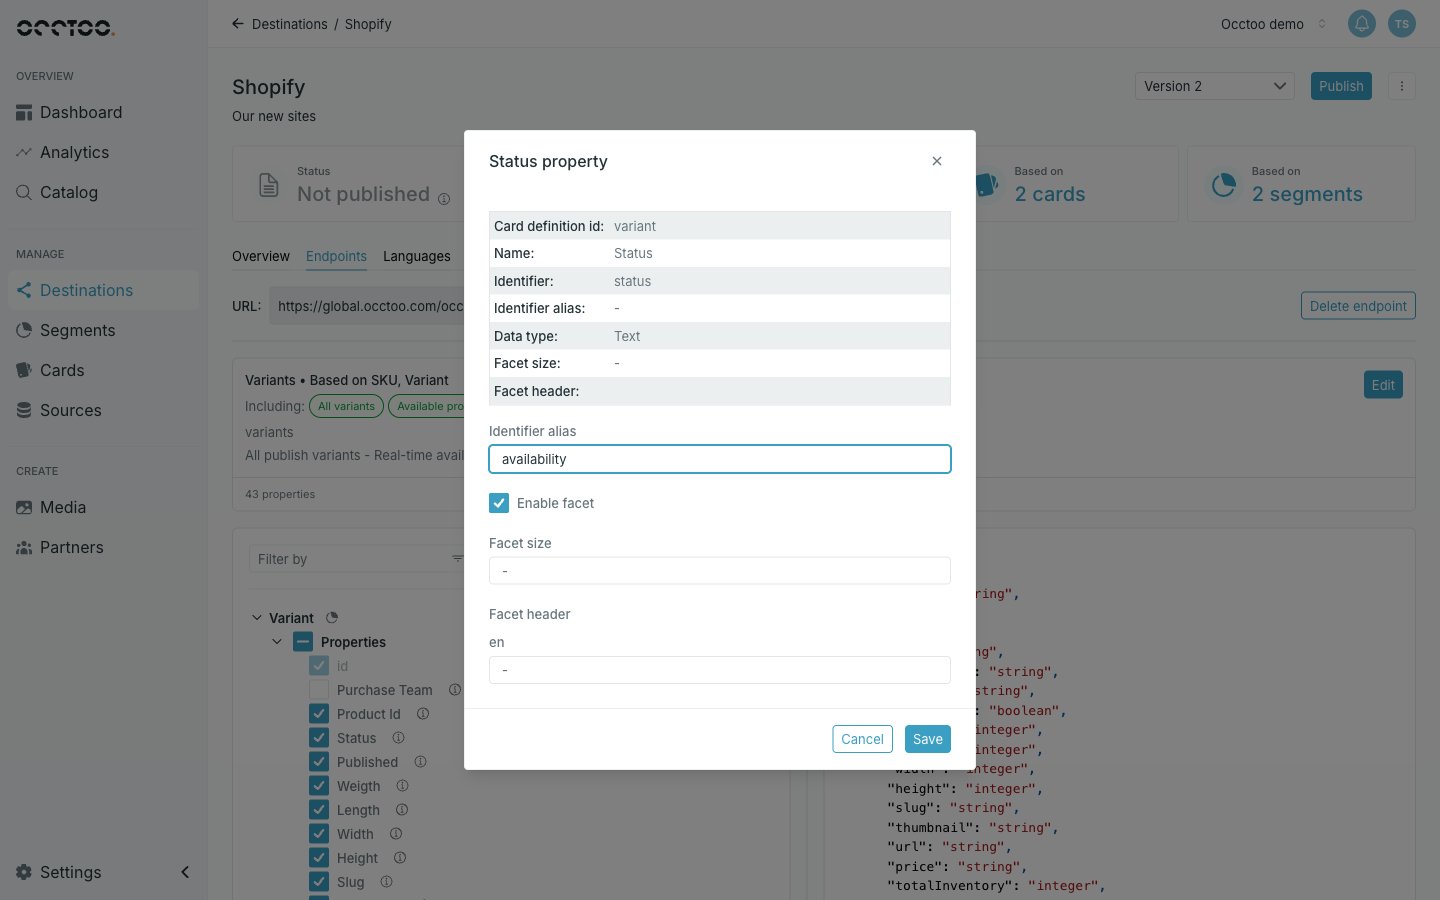Switch to the Endpoints tab

pyautogui.click(x=336, y=256)
